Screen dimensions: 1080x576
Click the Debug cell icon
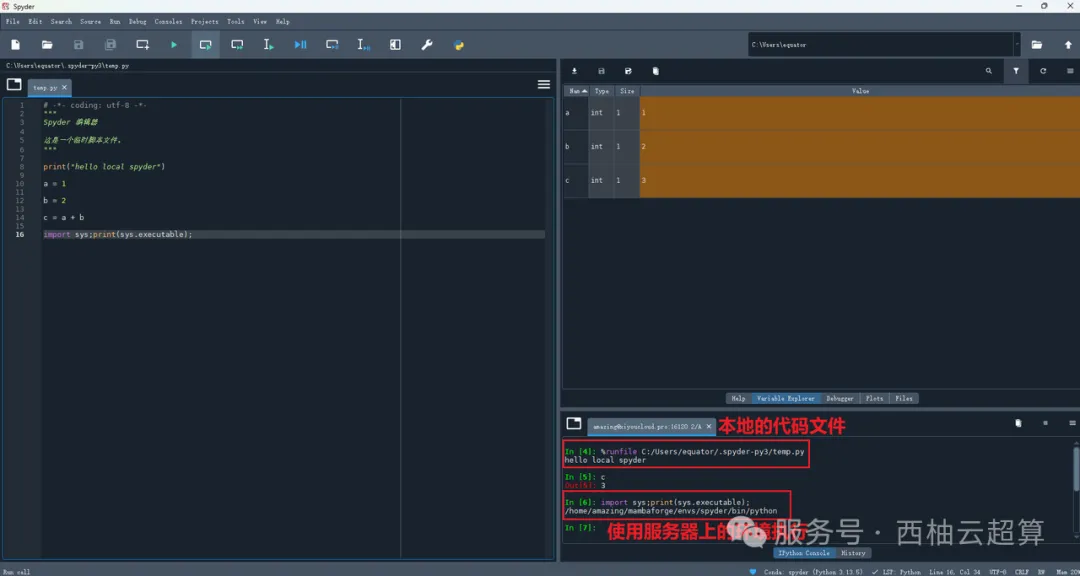pos(332,45)
